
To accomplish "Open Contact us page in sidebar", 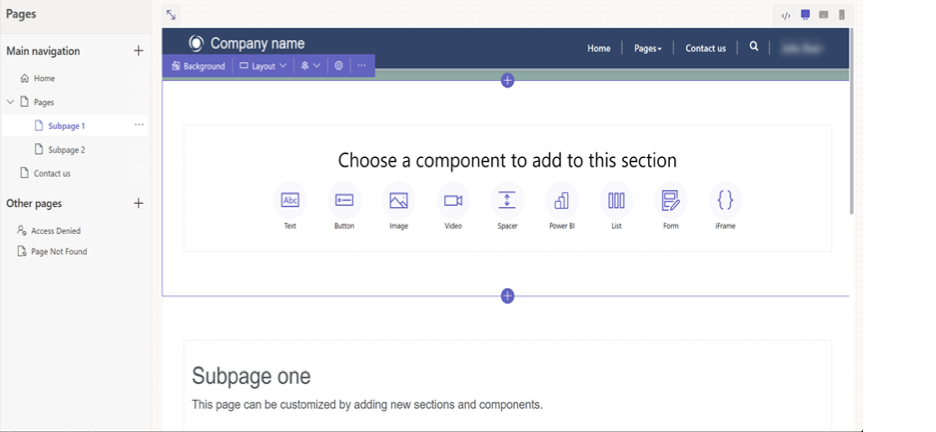I will pos(52,173).
